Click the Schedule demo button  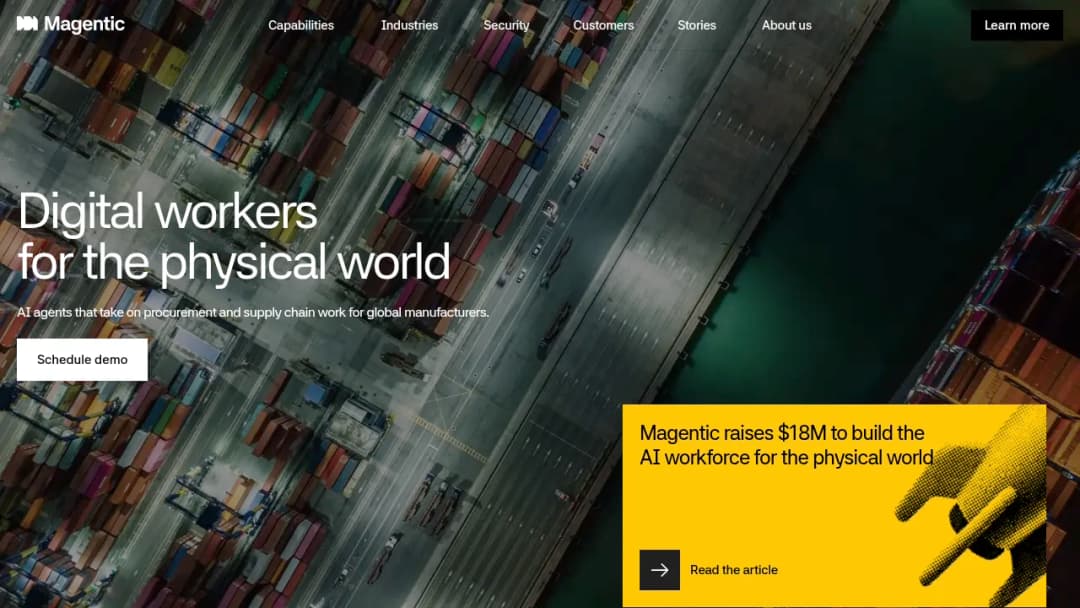point(82,359)
